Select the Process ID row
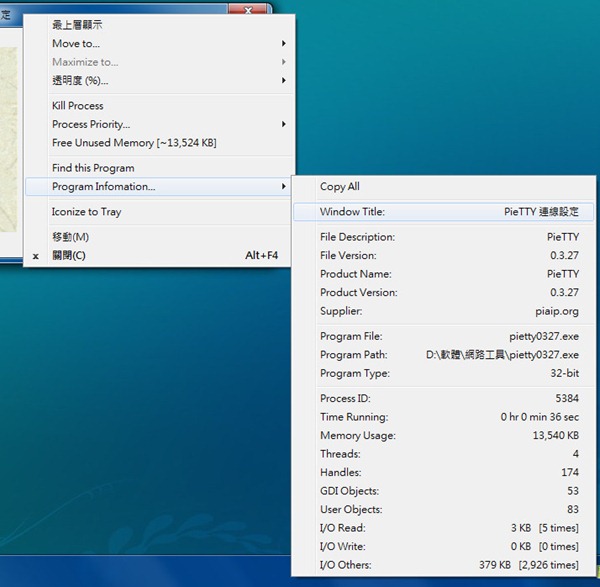 point(444,398)
